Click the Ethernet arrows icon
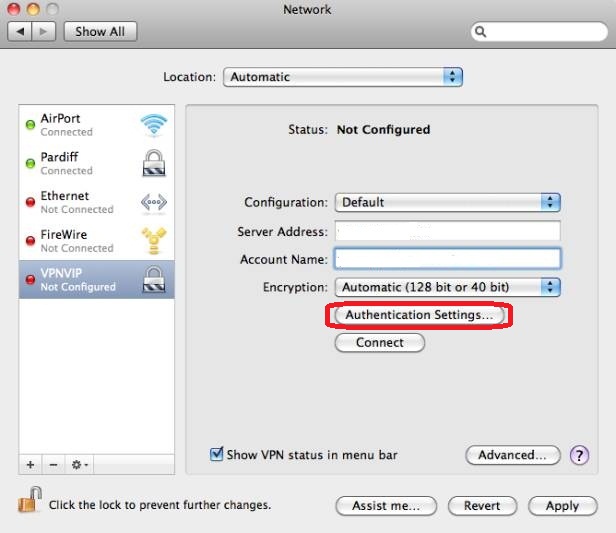 point(153,203)
